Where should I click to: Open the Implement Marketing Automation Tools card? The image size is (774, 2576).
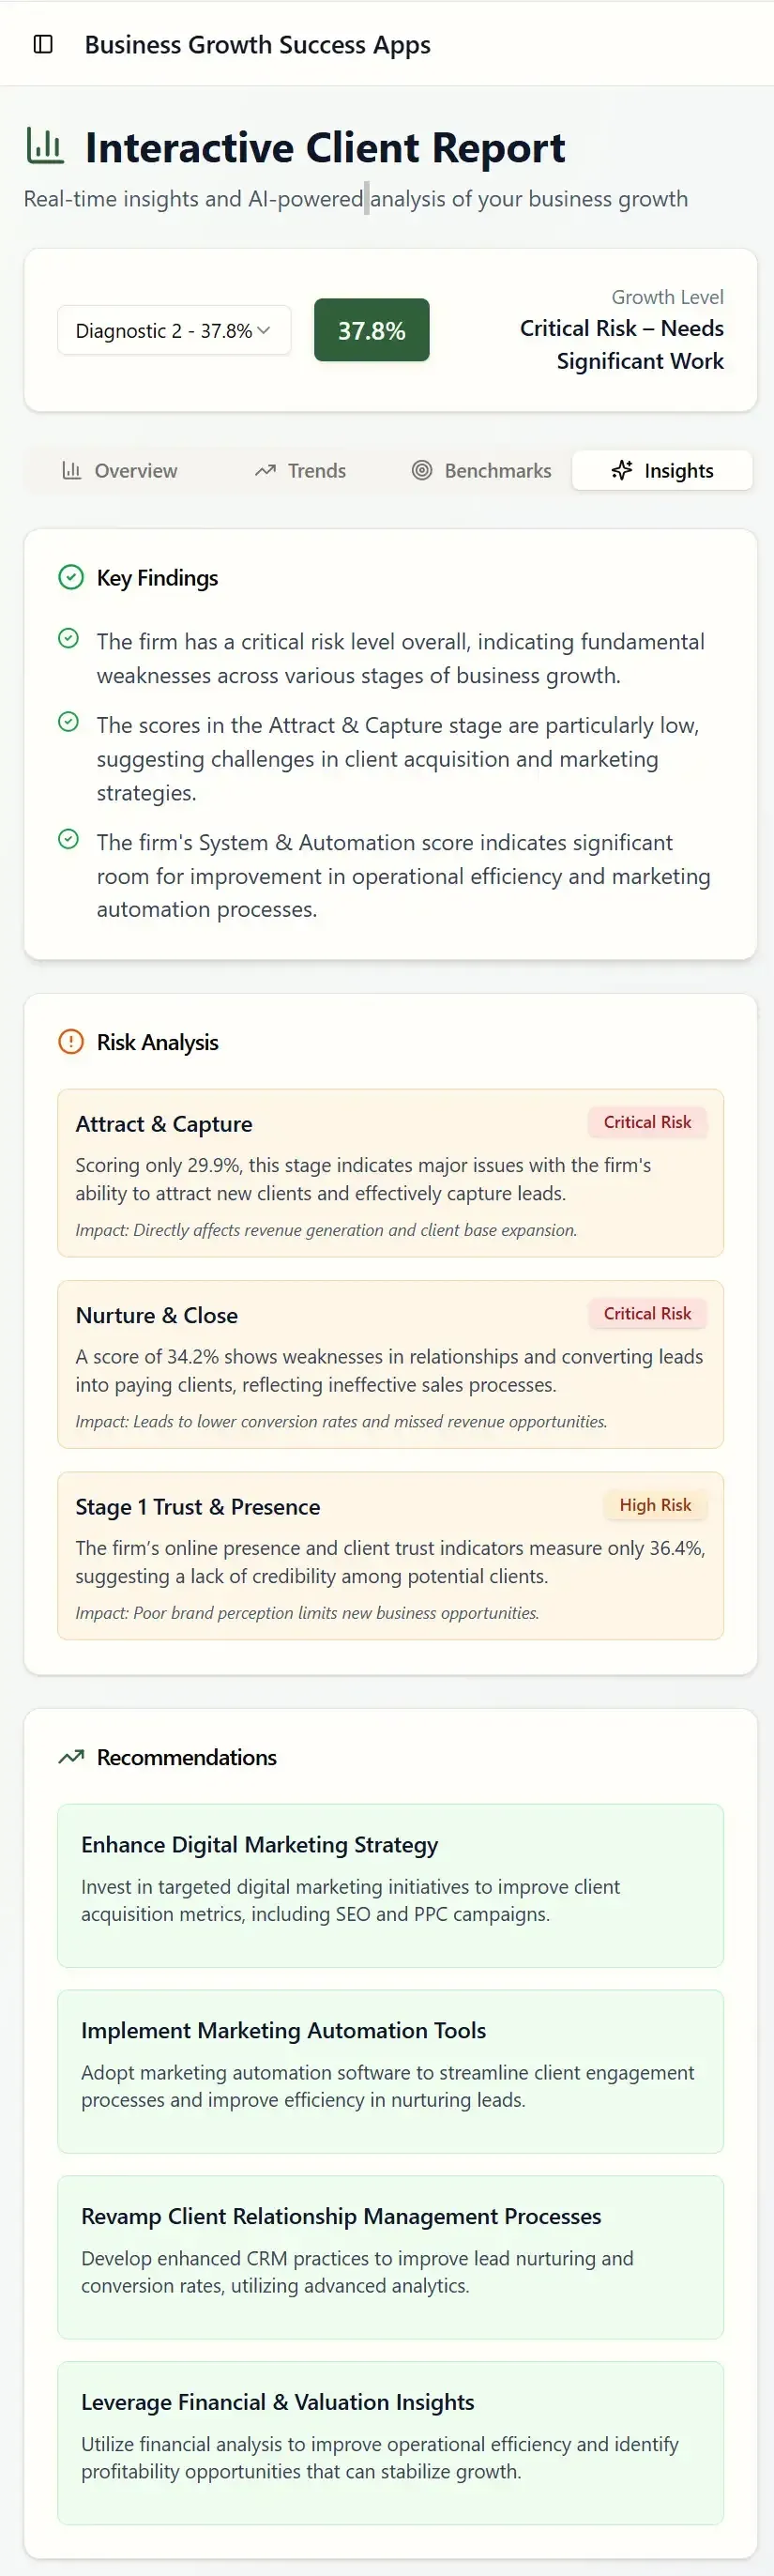[390, 2072]
